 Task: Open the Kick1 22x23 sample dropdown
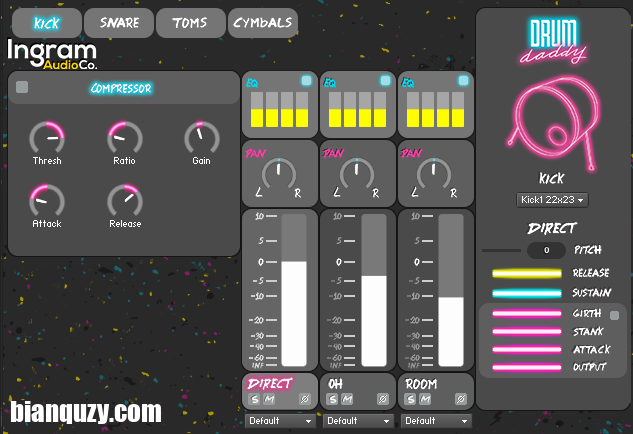[552, 200]
